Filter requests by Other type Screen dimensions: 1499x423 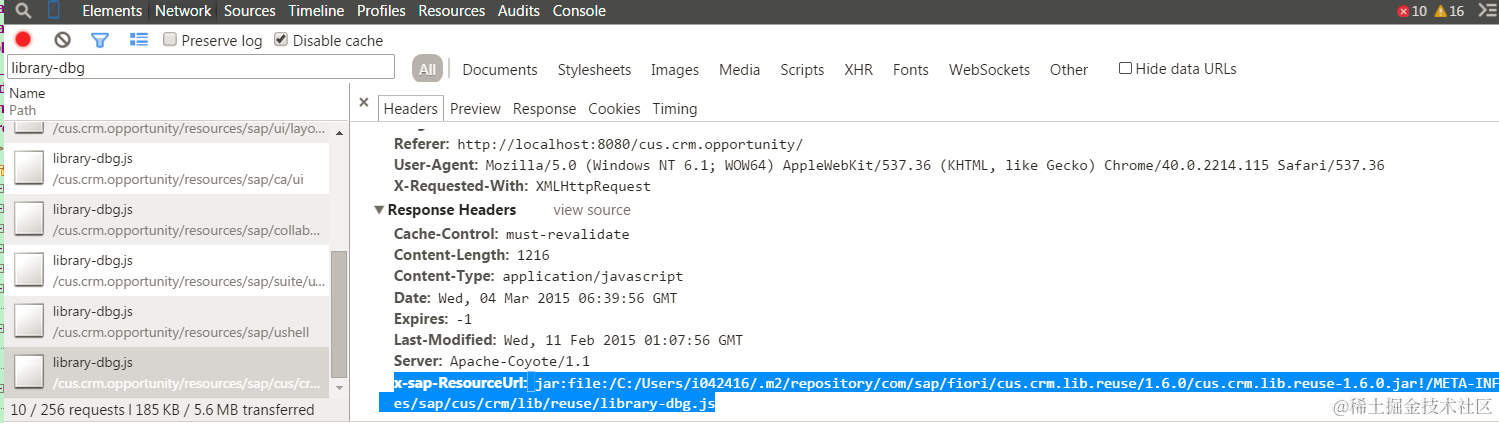1069,69
